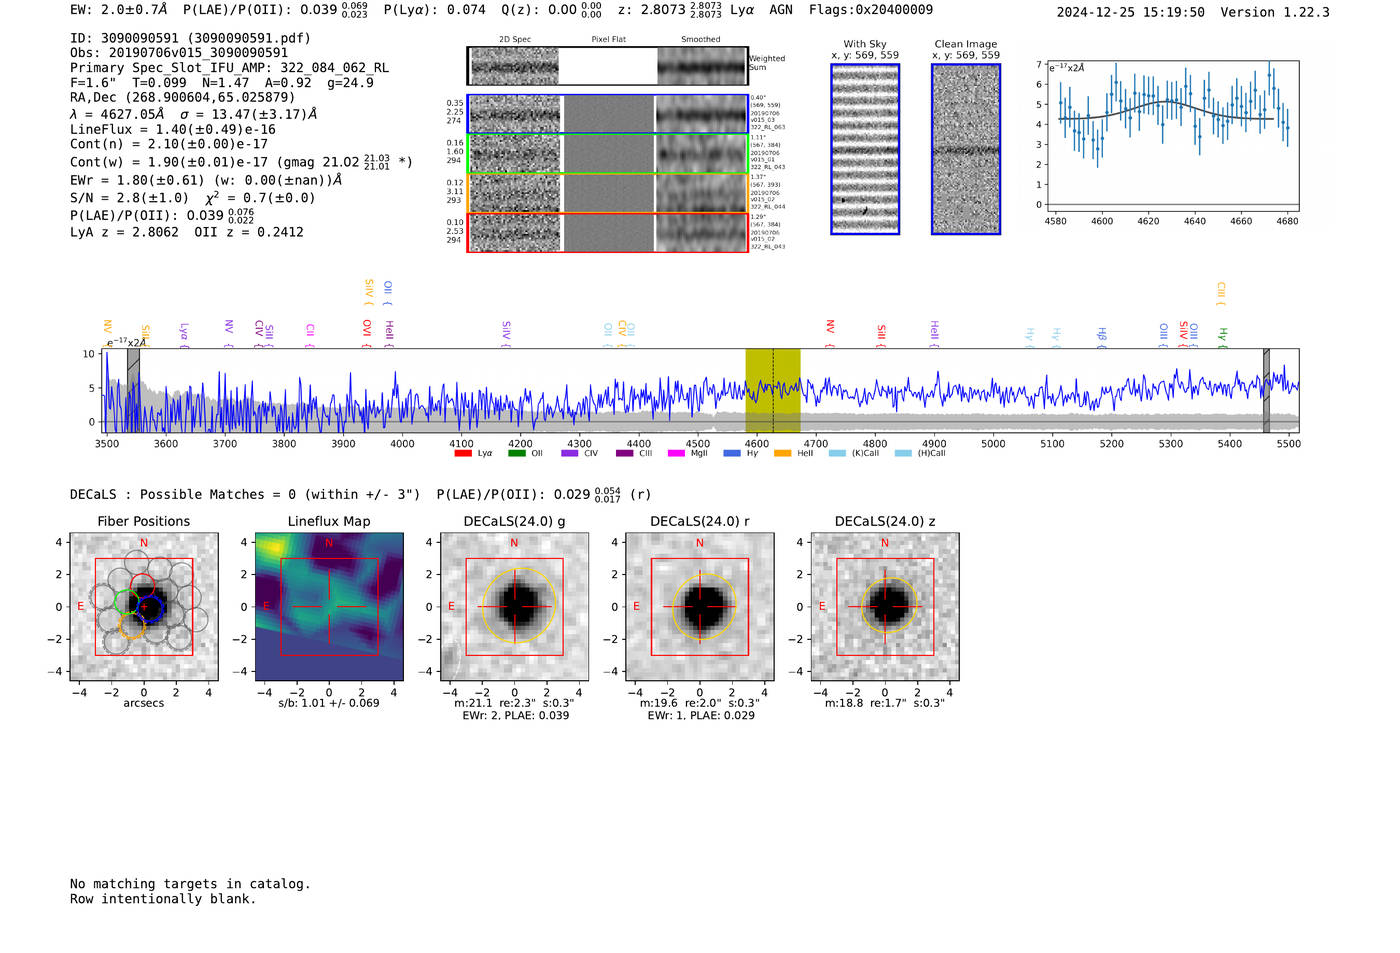Click the gray hatched band near 3550 Å
The width and height of the screenshot is (1400, 953).
point(133,391)
